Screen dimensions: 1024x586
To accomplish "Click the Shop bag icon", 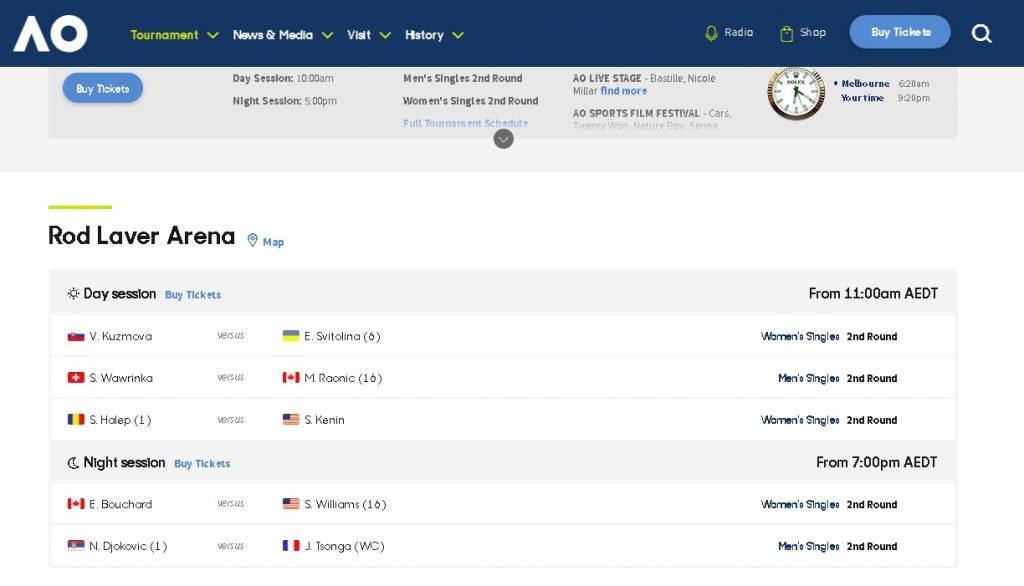I will (x=786, y=33).
